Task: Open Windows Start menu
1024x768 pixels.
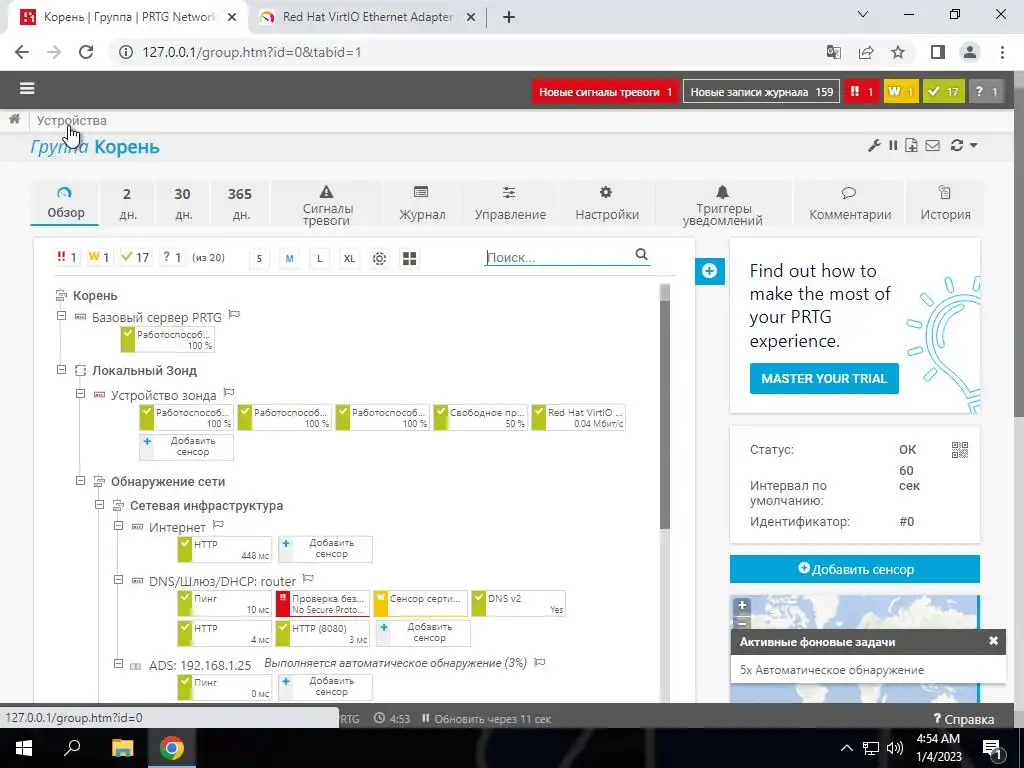Action: point(24,748)
